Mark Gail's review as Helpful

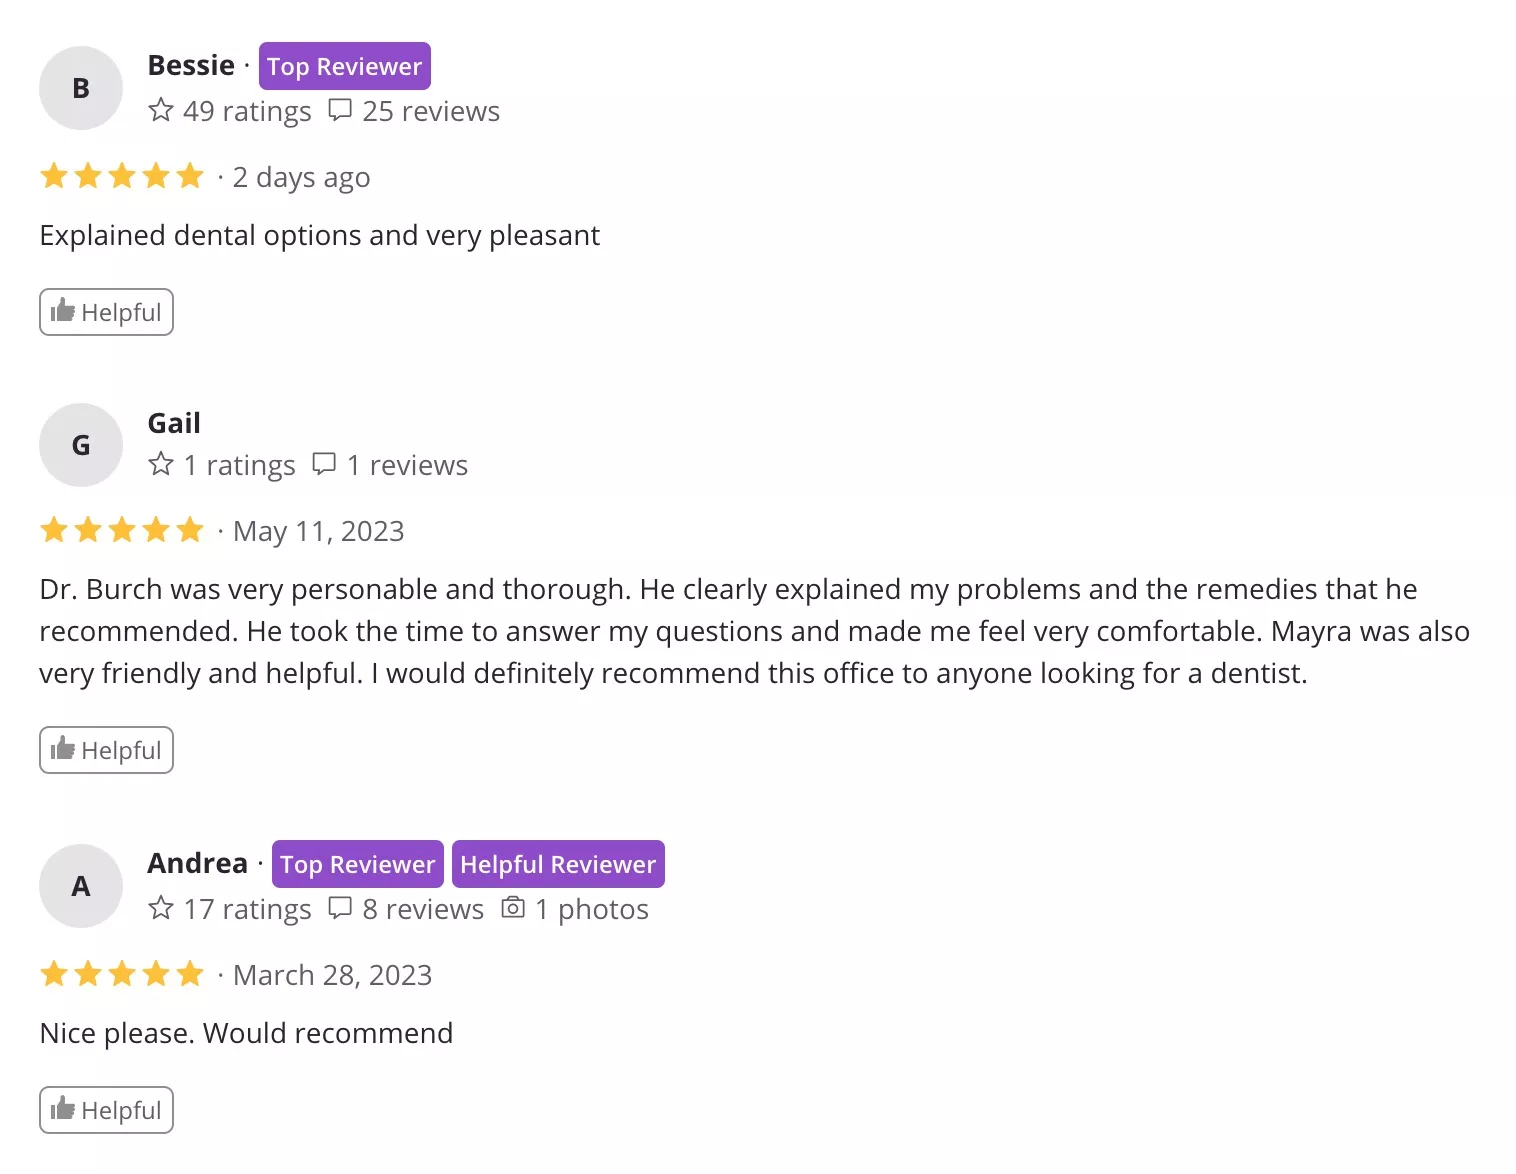click(x=106, y=750)
